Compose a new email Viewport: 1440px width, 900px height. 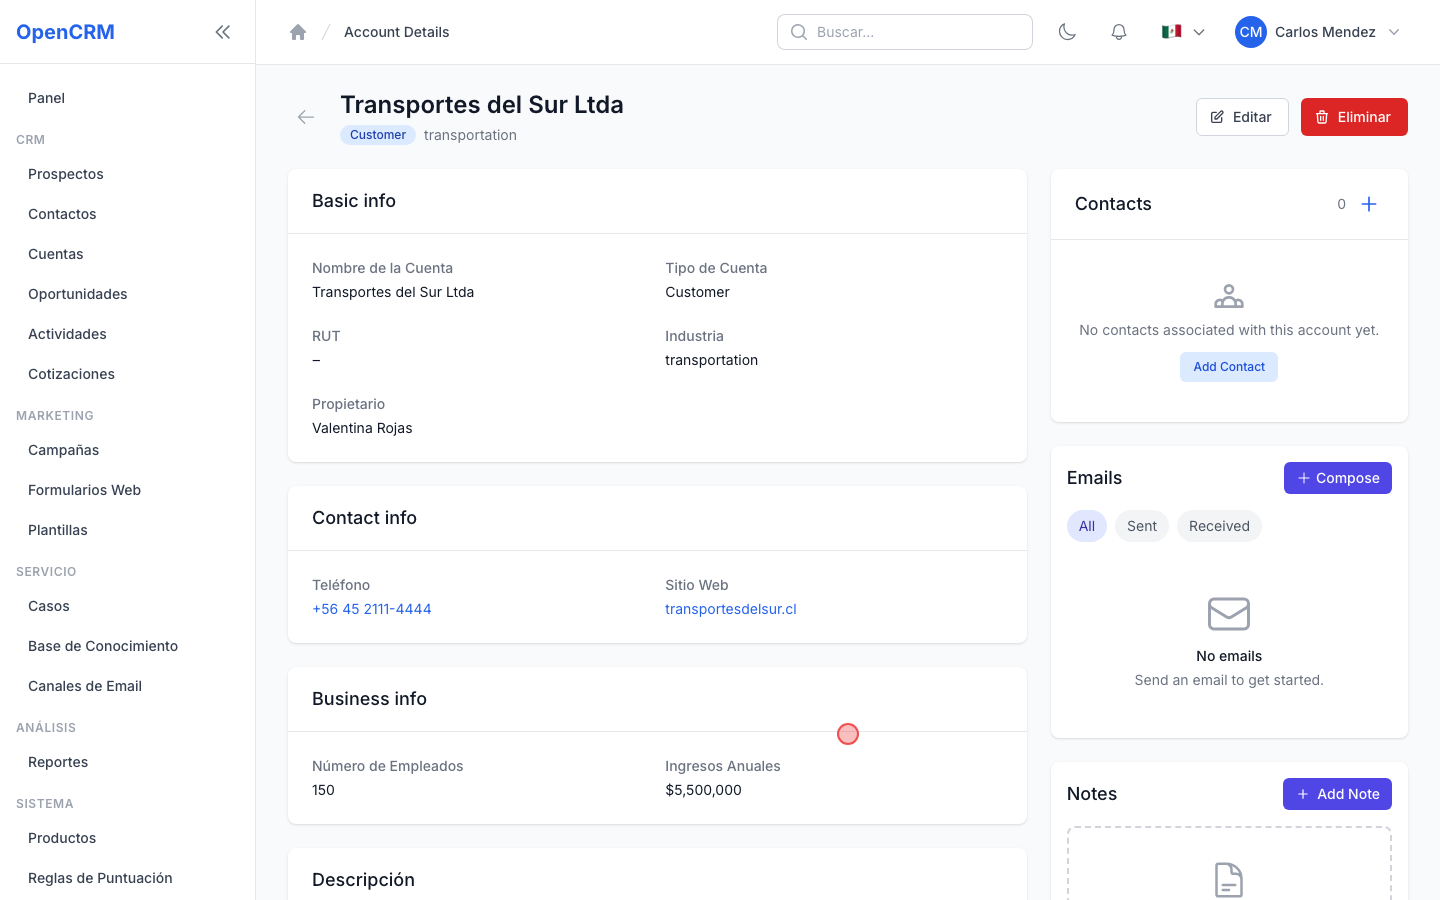pyautogui.click(x=1338, y=478)
